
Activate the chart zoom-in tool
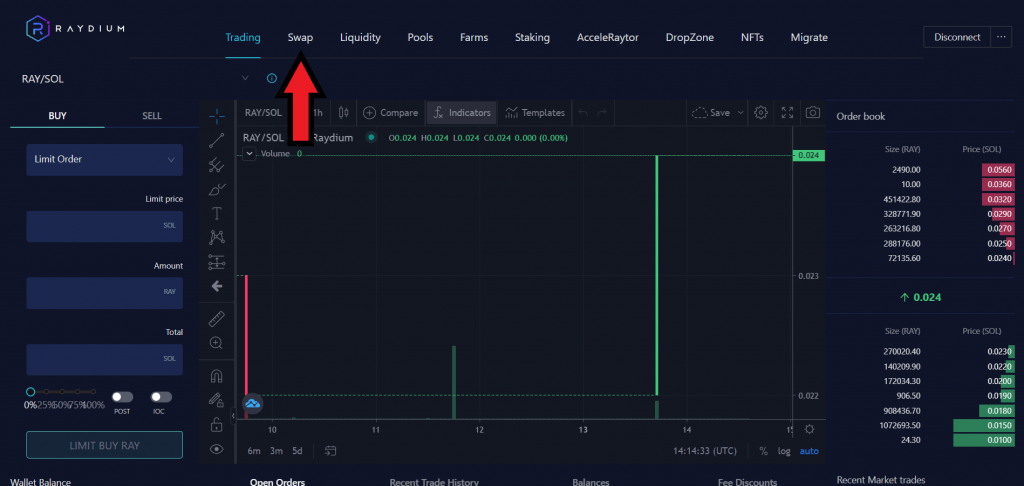[217, 343]
